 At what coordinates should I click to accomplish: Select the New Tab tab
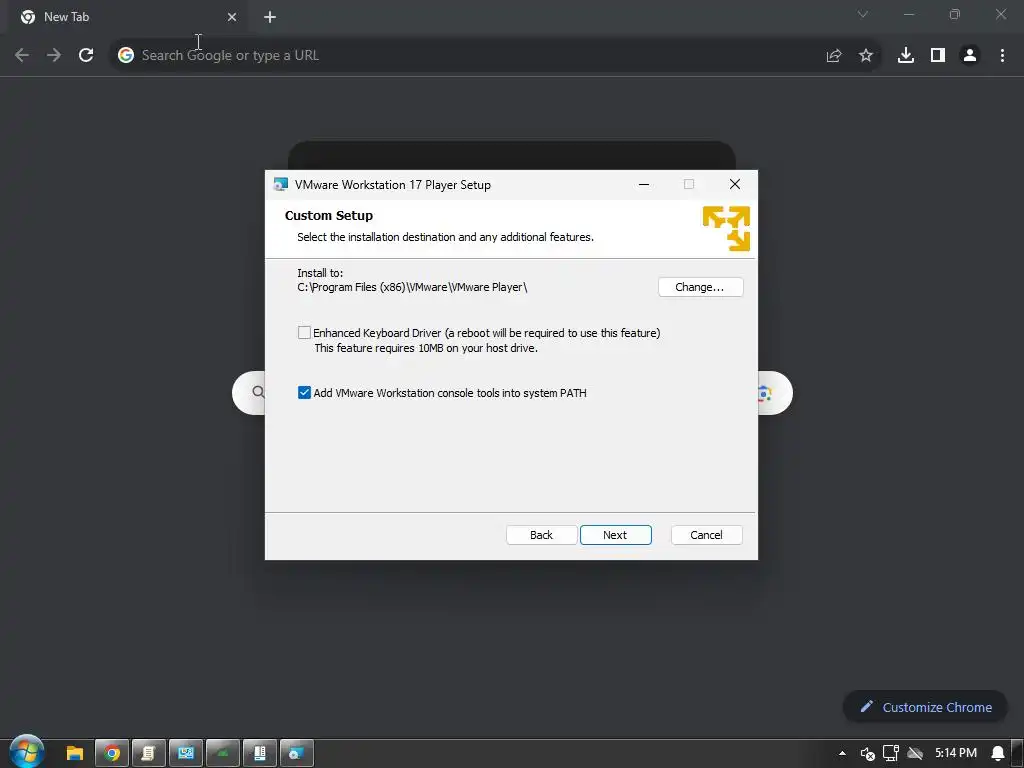127,17
